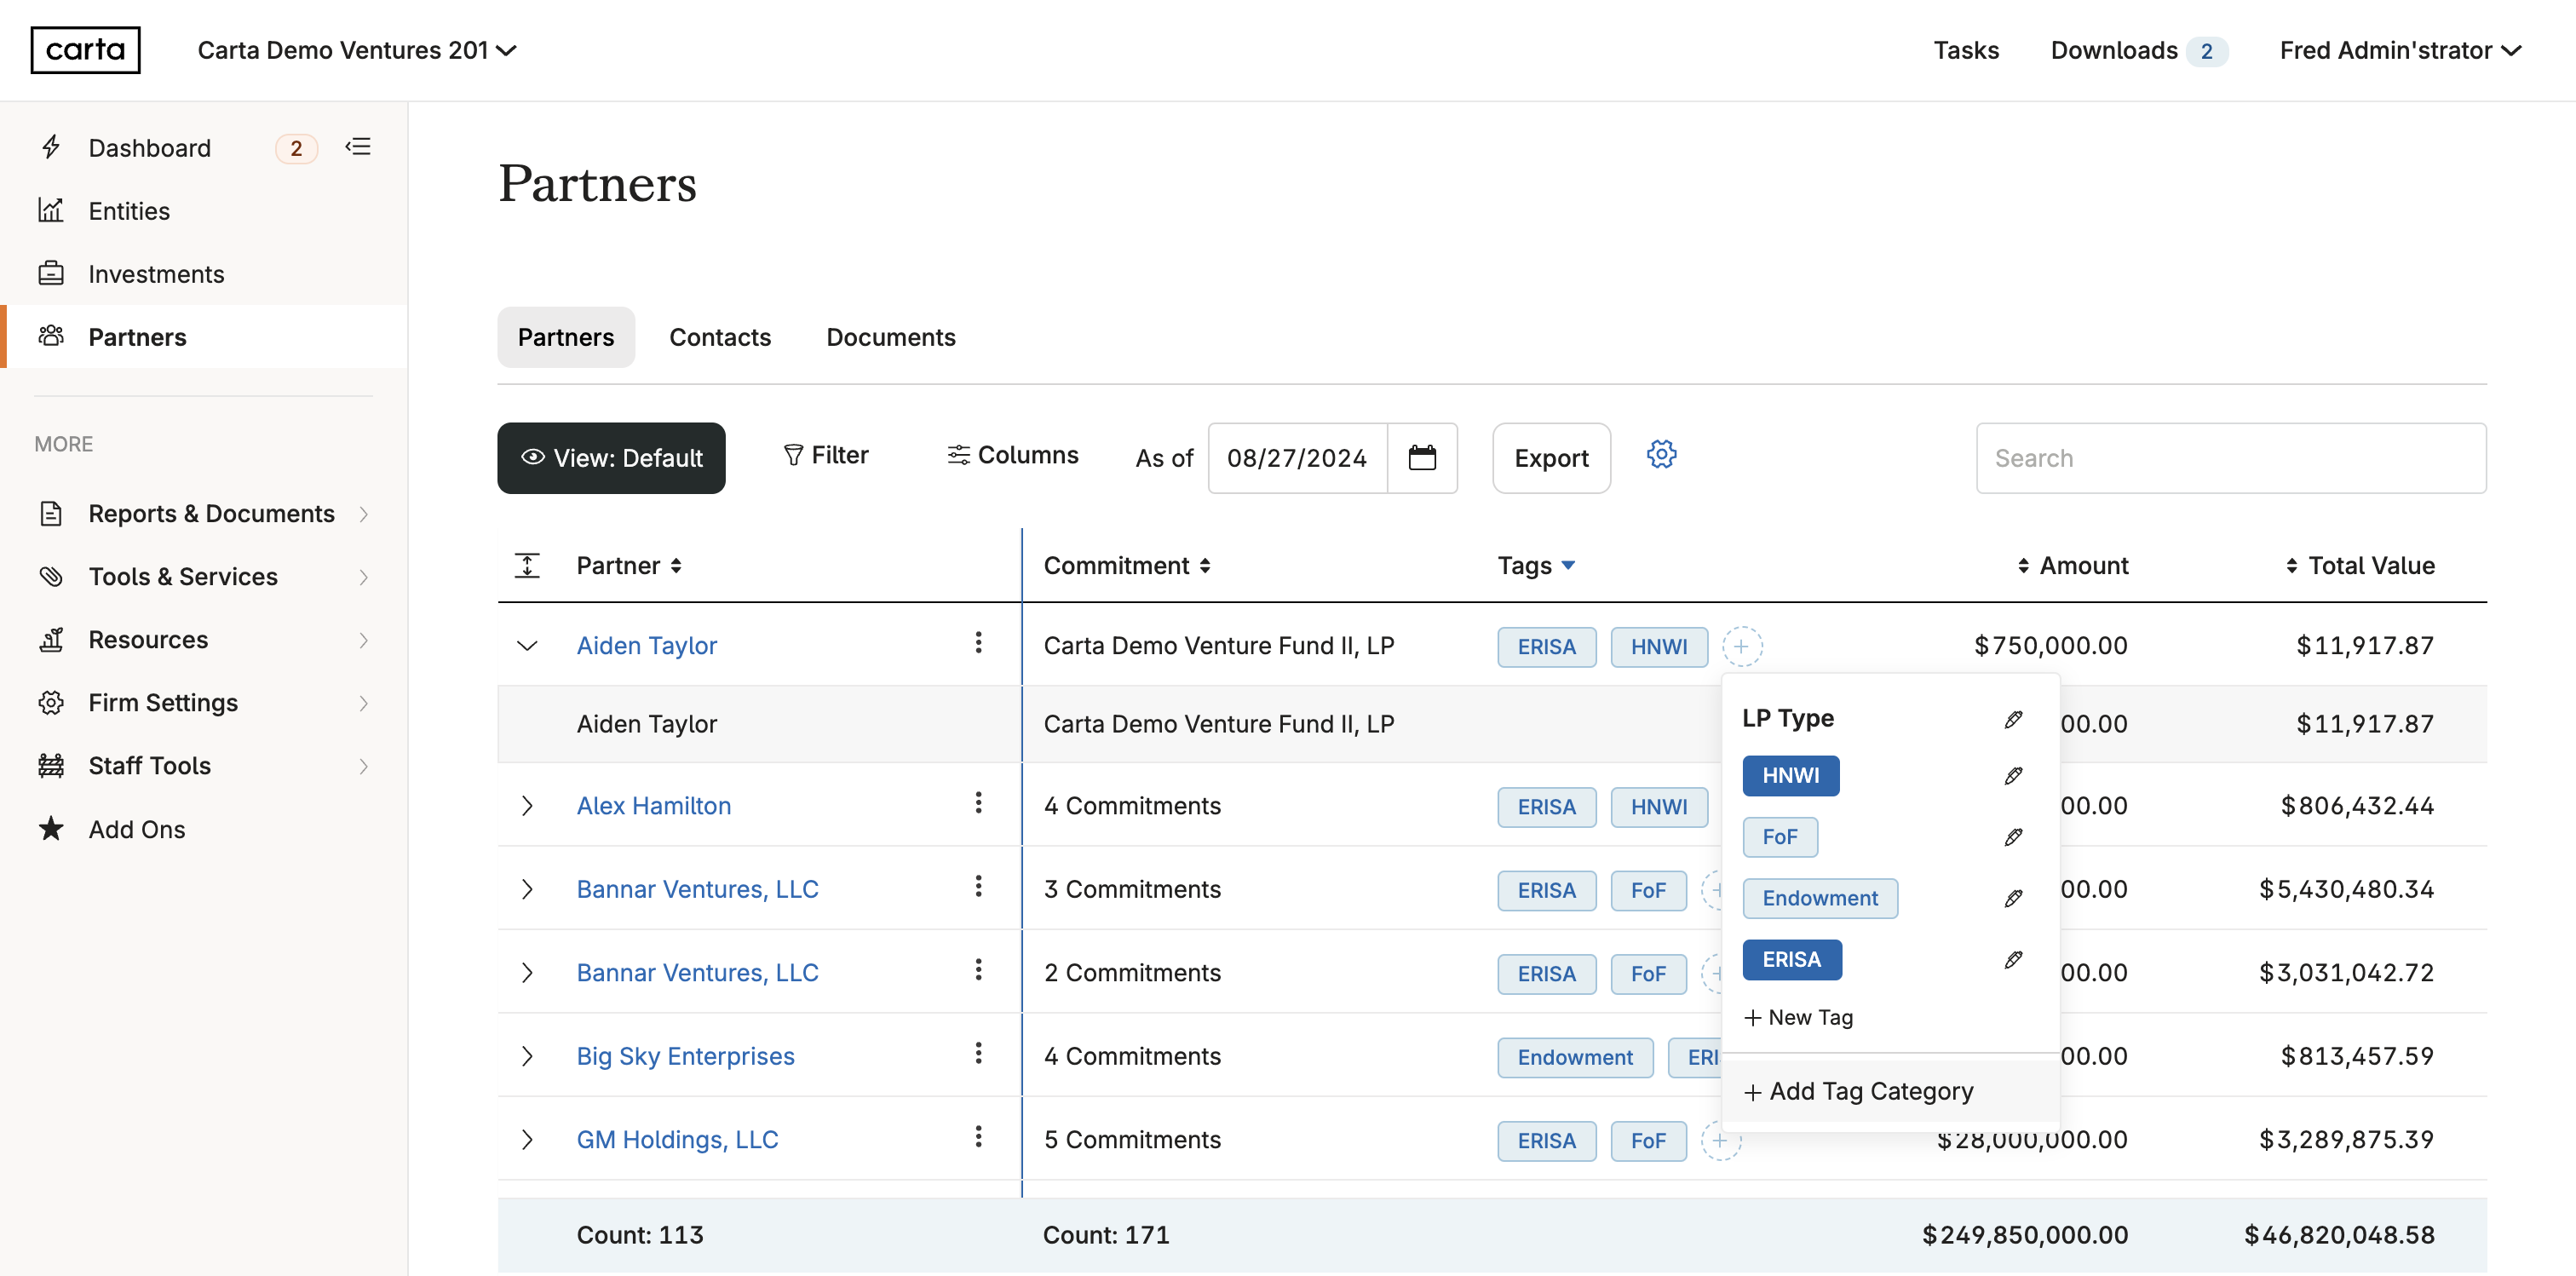Toggle Endowment tag in LP Type popup
The image size is (2576, 1276).
[1819, 898]
